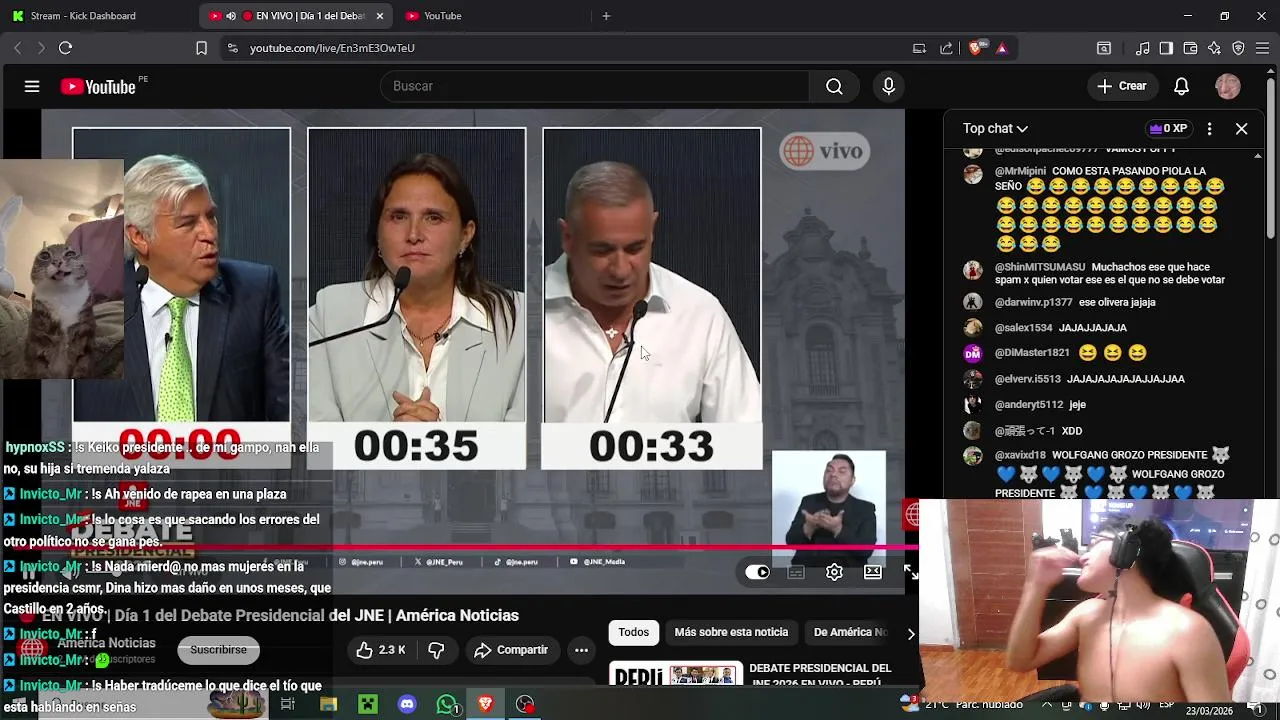Click the search magnifier button
The image size is (1280, 720).
834,86
